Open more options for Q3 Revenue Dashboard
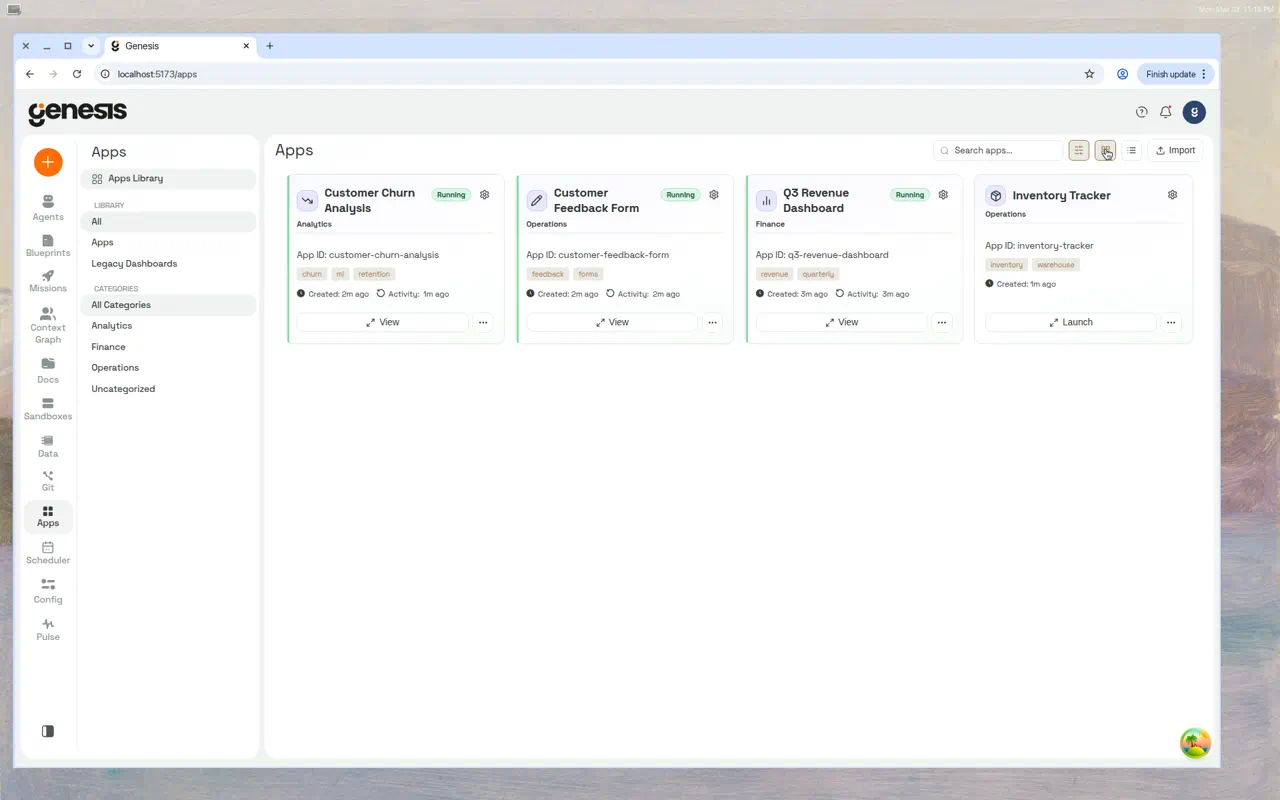The image size is (1280, 800). coord(942,322)
